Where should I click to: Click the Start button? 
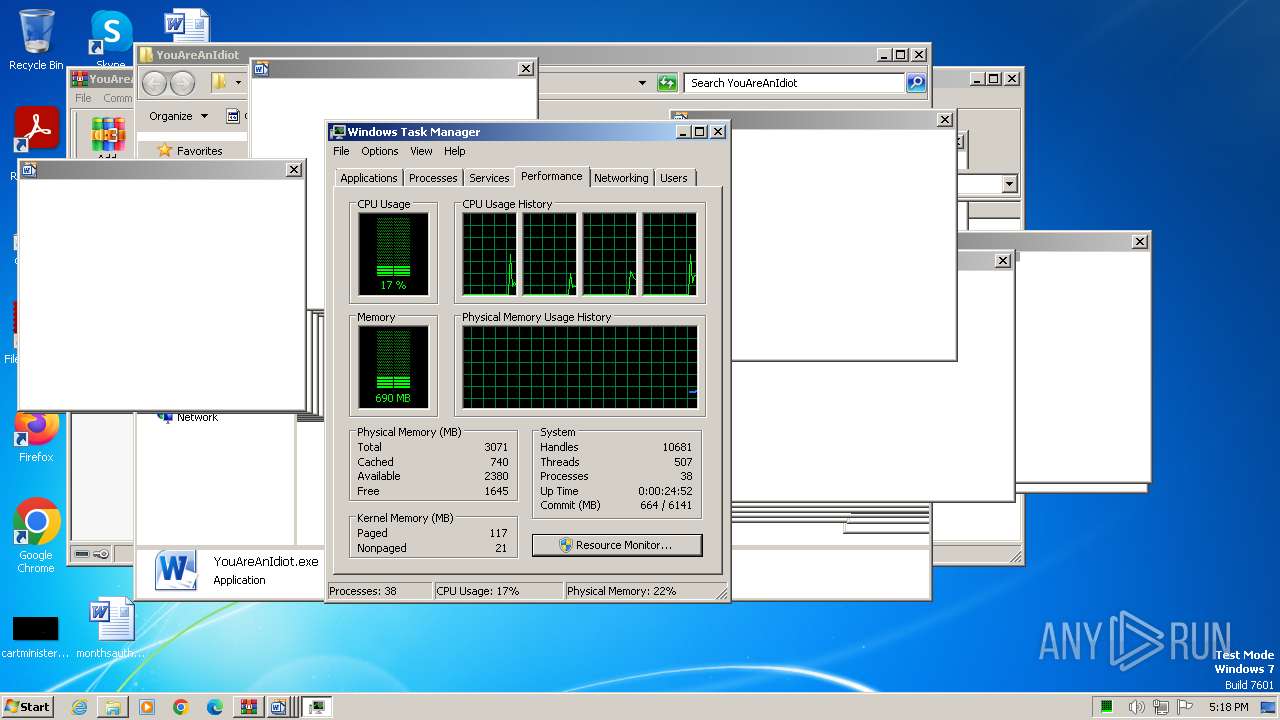(28, 707)
